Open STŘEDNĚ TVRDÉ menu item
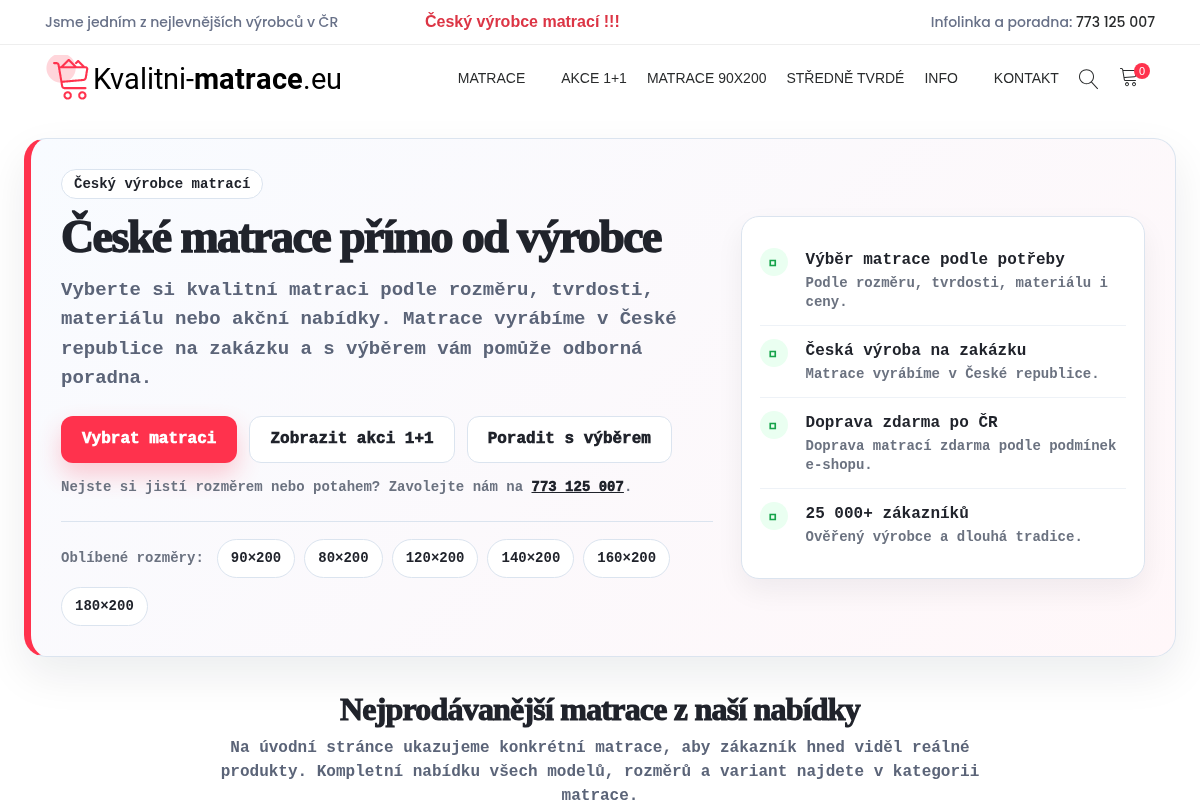 [845, 78]
